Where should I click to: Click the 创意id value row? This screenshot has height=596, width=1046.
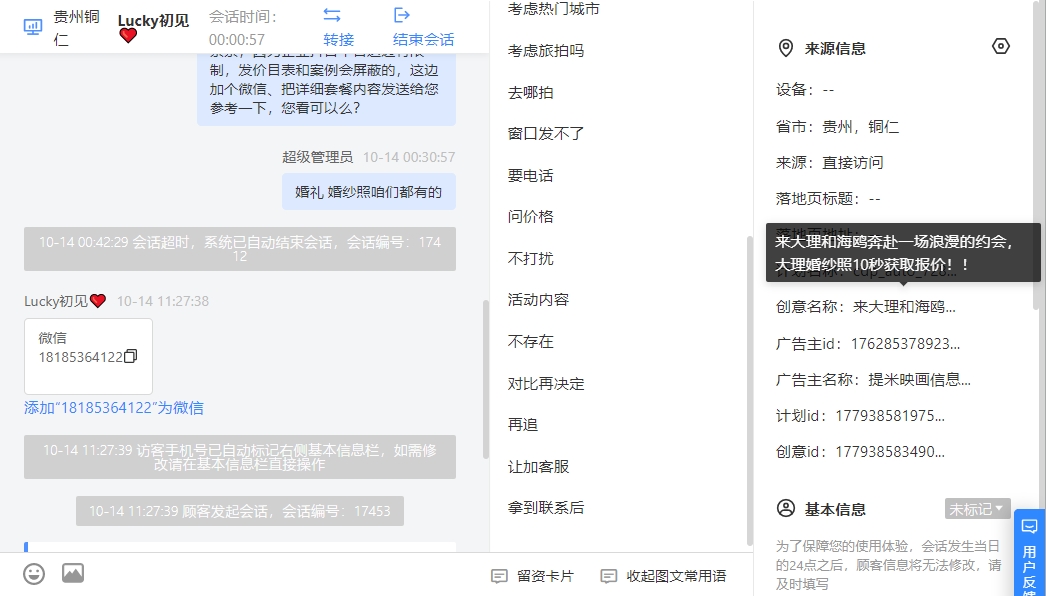[x=860, y=452]
